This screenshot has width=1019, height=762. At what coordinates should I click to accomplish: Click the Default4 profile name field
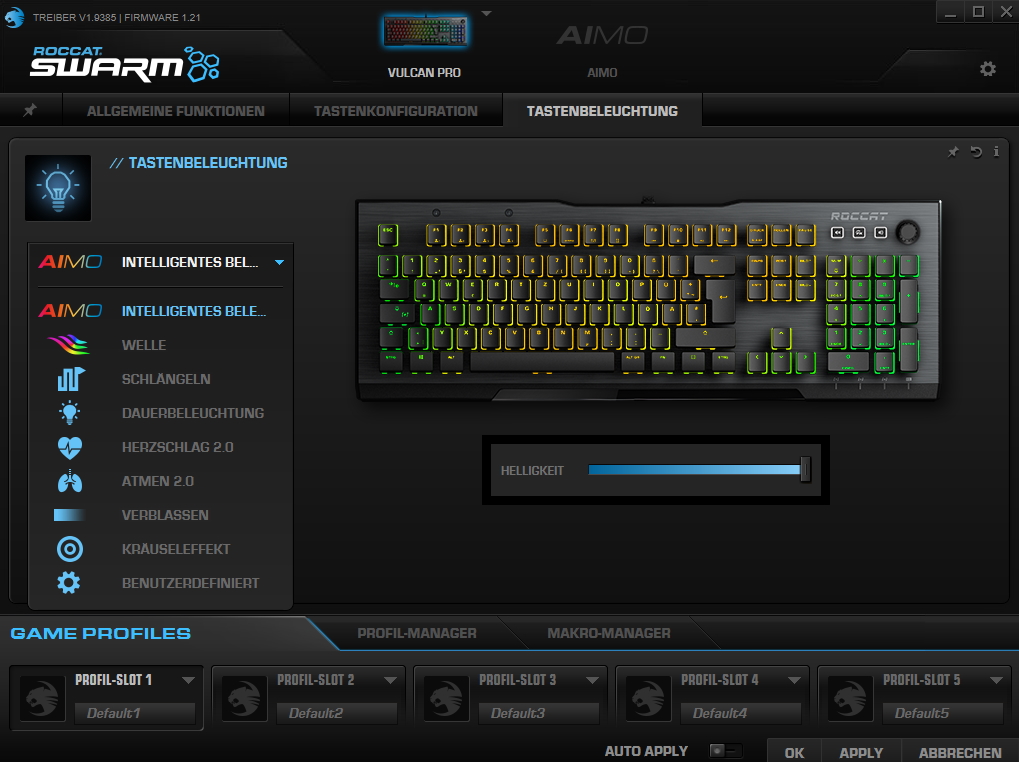[x=740, y=713]
